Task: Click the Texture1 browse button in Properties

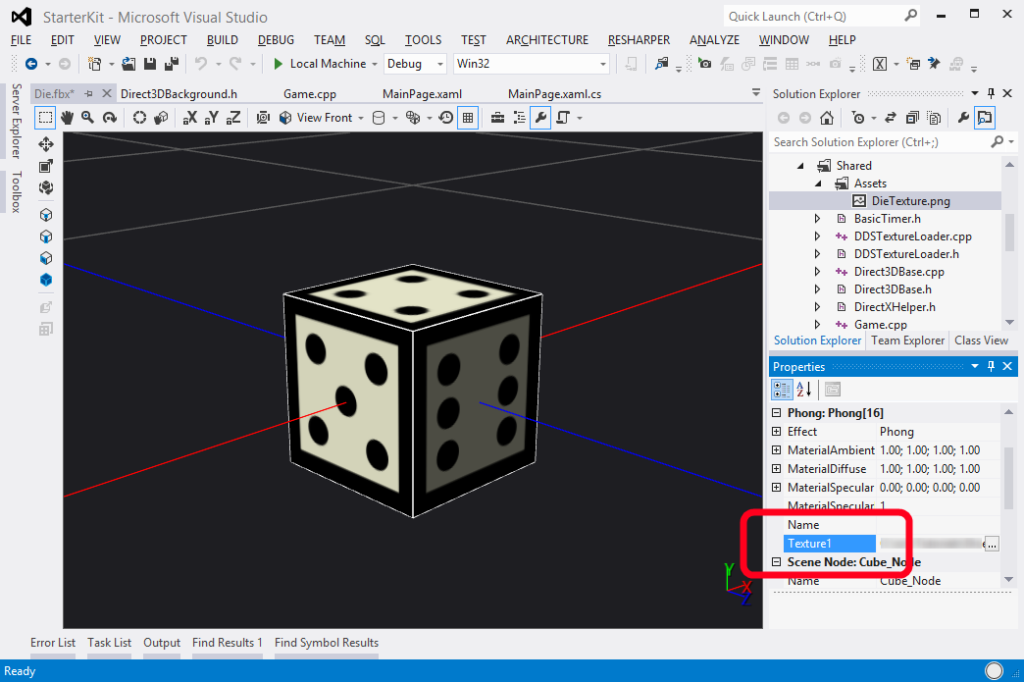Action: pyautogui.click(x=990, y=543)
